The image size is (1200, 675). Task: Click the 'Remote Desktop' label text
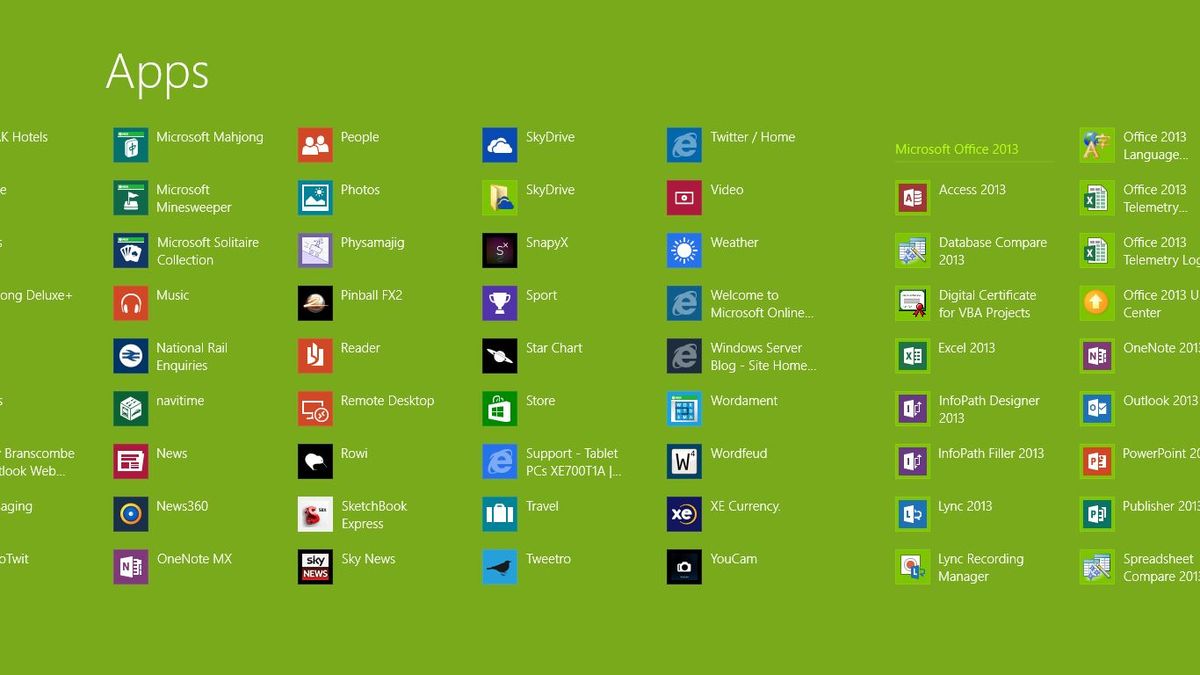click(x=388, y=401)
